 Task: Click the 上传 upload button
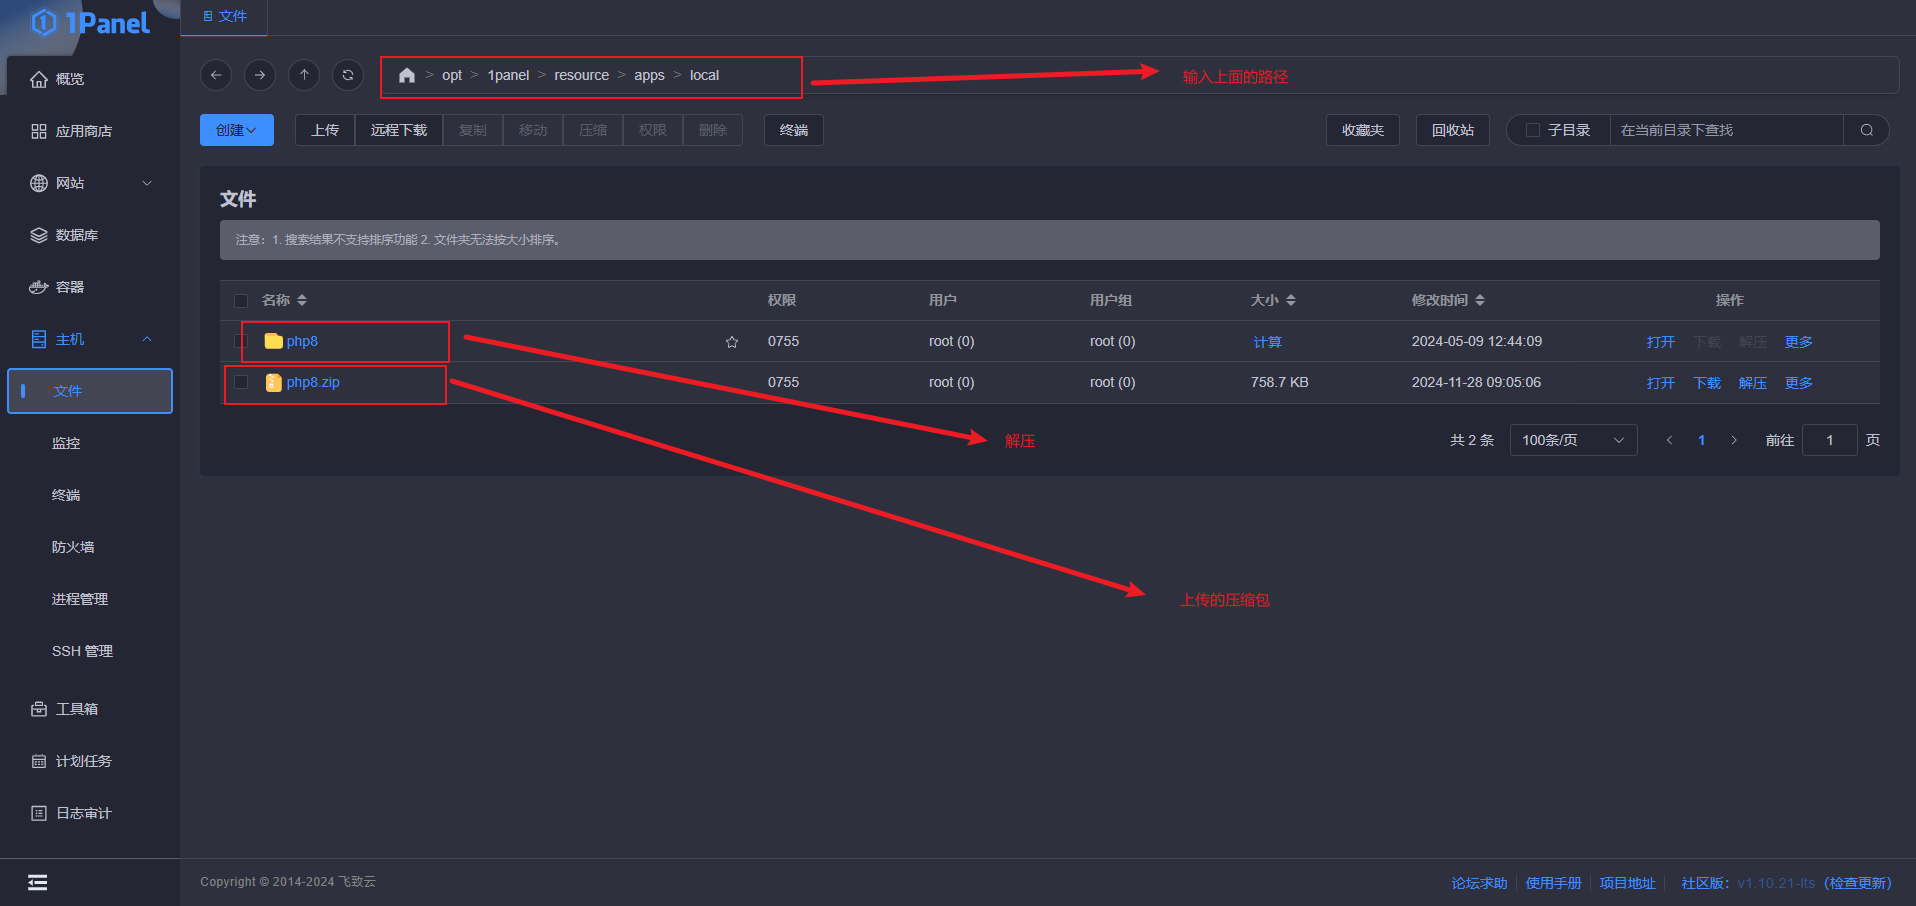[325, 130]
